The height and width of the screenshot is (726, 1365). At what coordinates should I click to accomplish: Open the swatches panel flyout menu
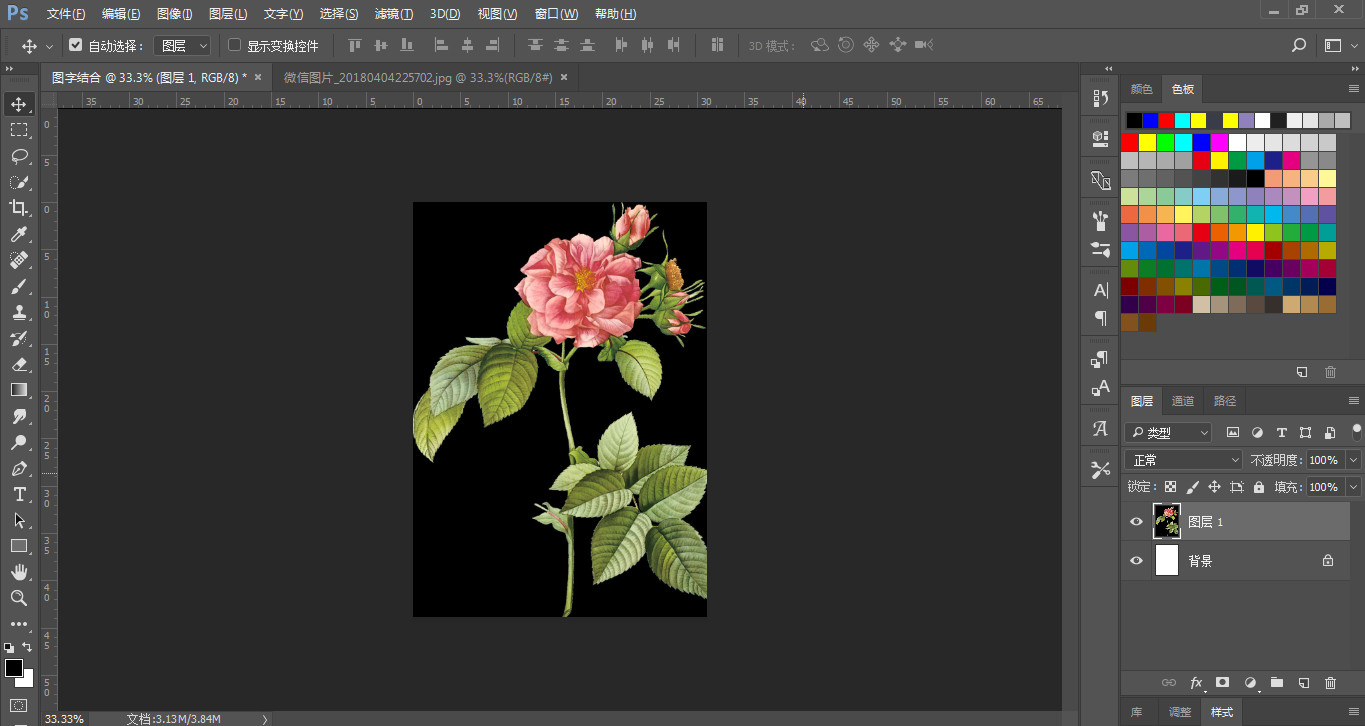click(x=1353, y=89)
